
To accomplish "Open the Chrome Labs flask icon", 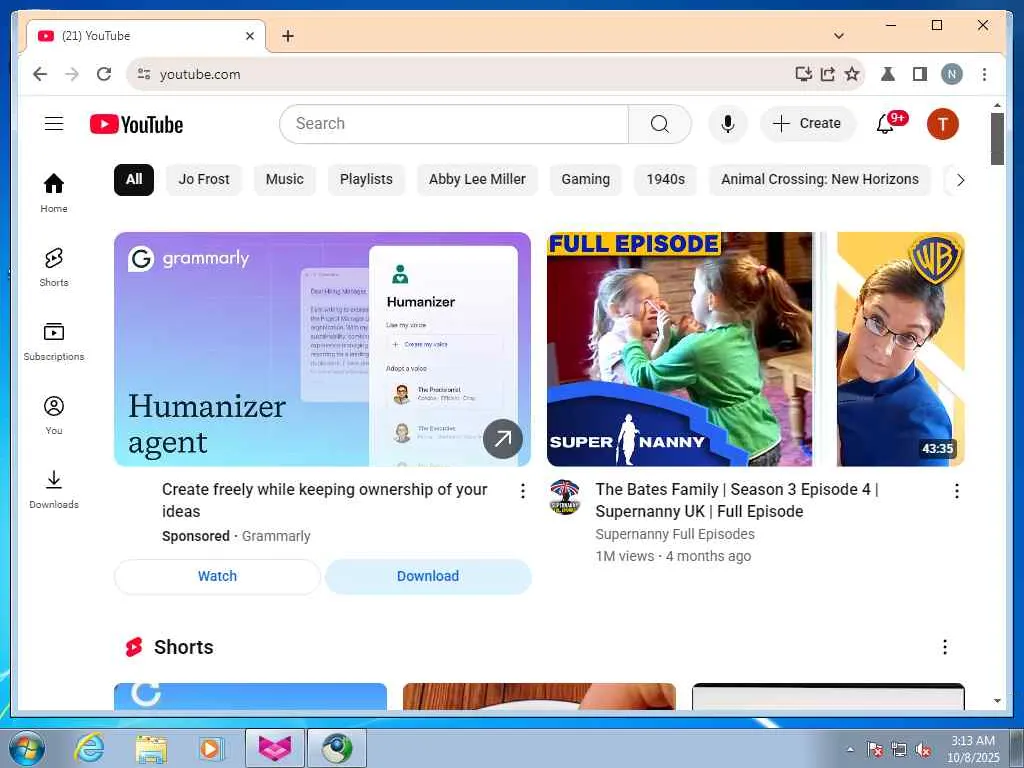I will pos(888,74).
